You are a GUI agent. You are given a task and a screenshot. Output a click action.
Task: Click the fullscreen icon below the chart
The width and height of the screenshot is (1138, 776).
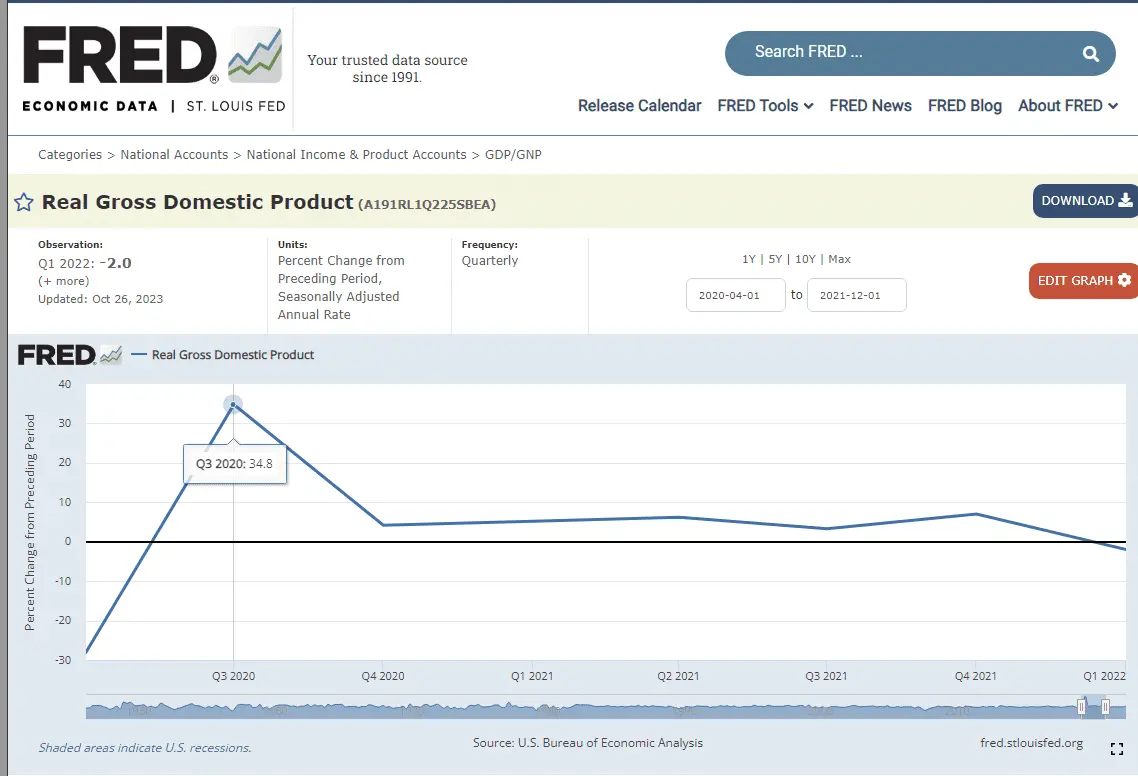pyautogui.click(x=1117, y=749)
